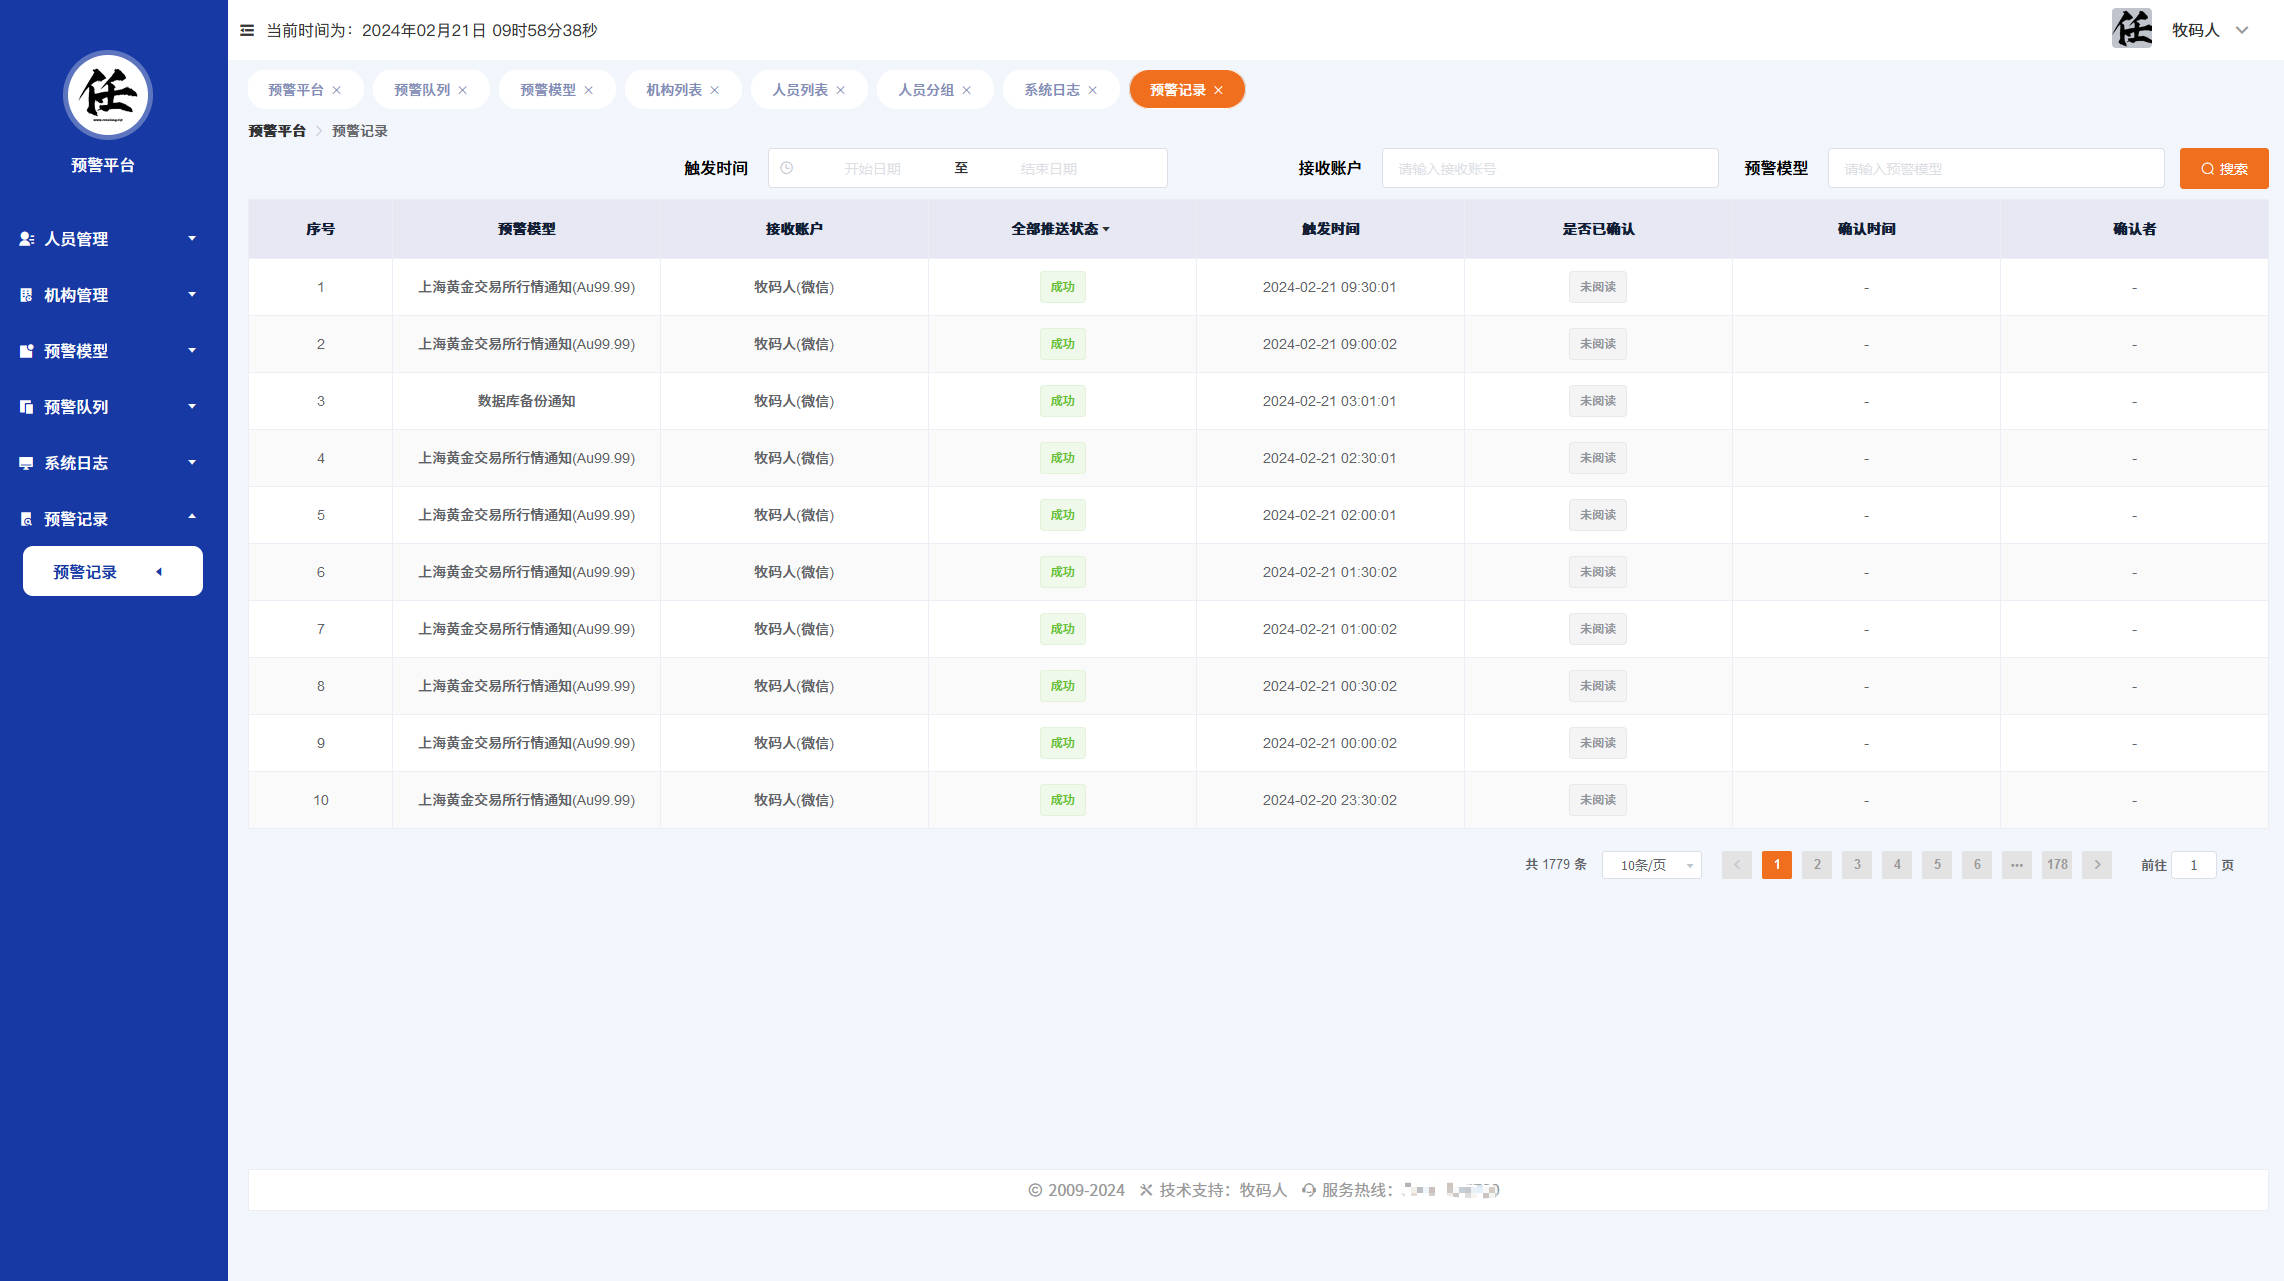Image resolution: width=2284 pixels, height=1281 pixels.
Task: Jump to last page 178
Action: tap(2057, 865)
